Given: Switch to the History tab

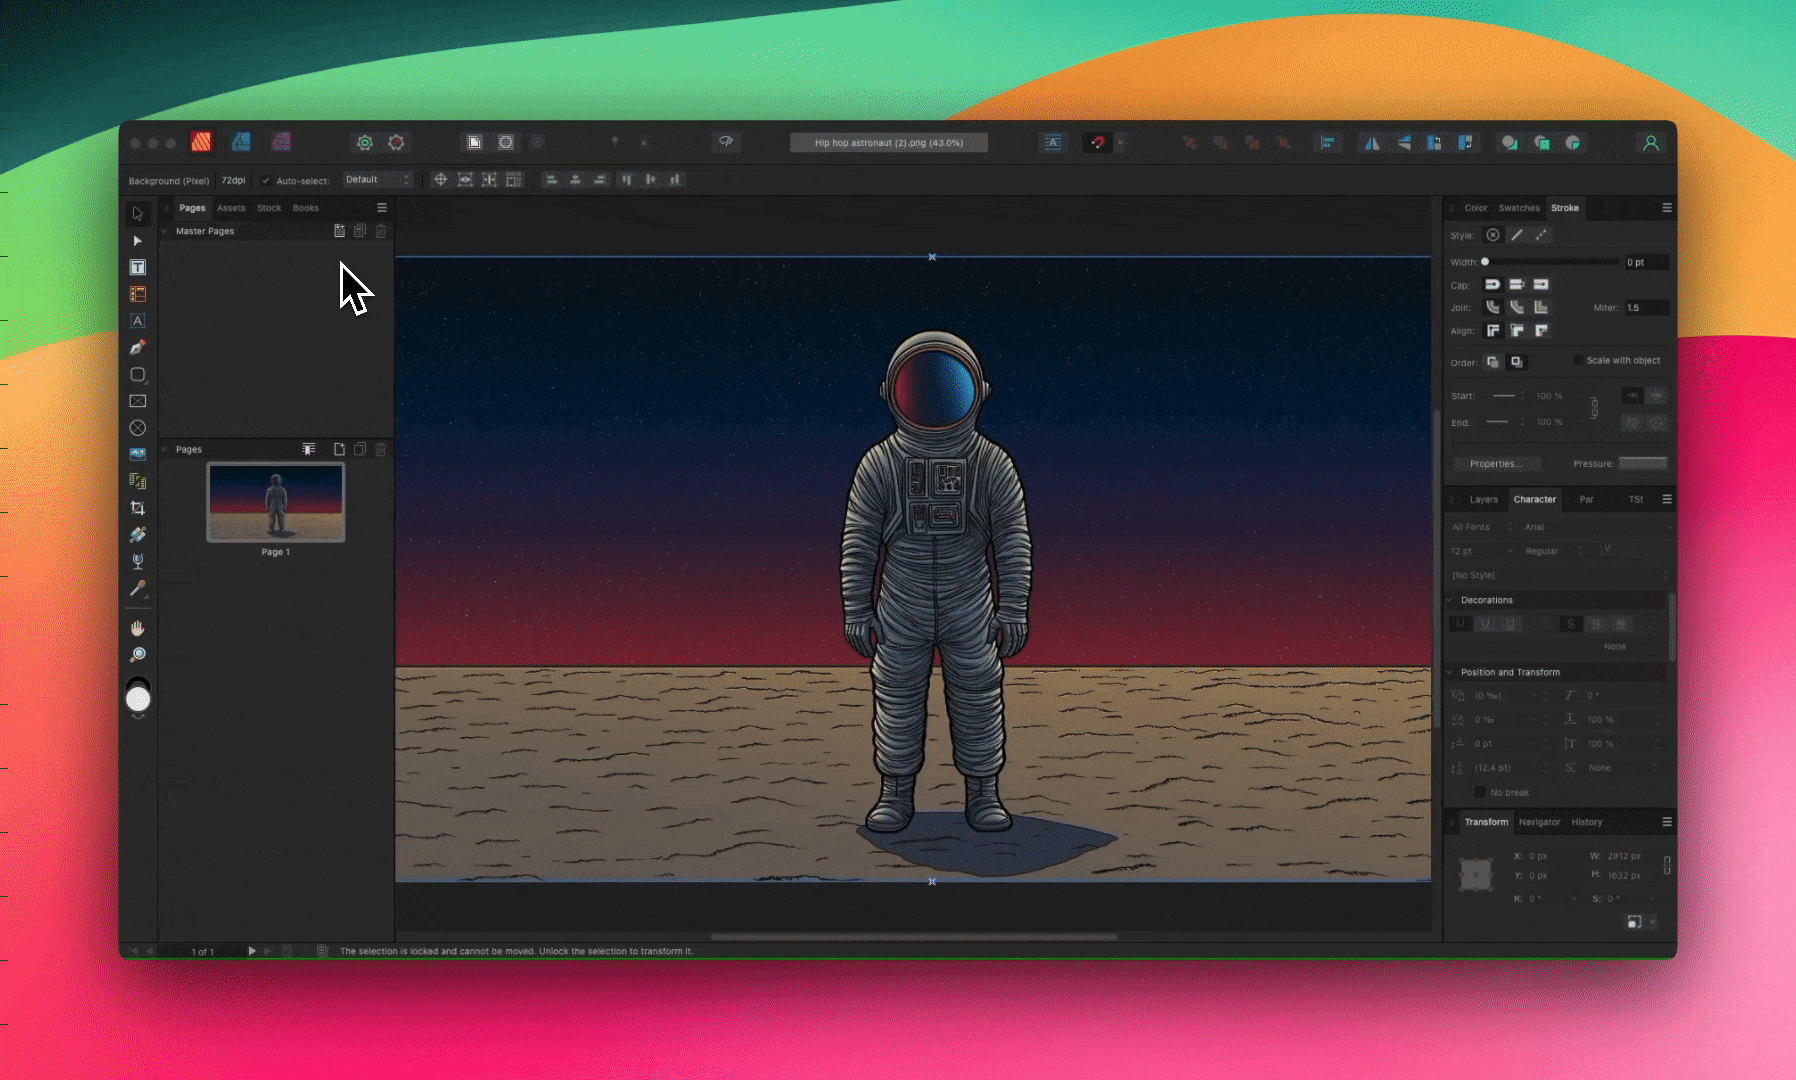Looking at the screenshot, I should tap(1587, 822).
